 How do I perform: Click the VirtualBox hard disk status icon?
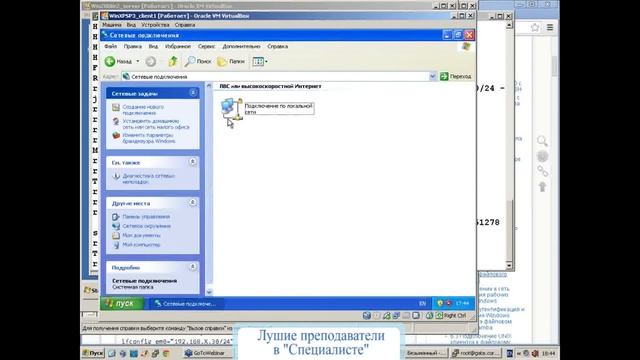(367, 316)
